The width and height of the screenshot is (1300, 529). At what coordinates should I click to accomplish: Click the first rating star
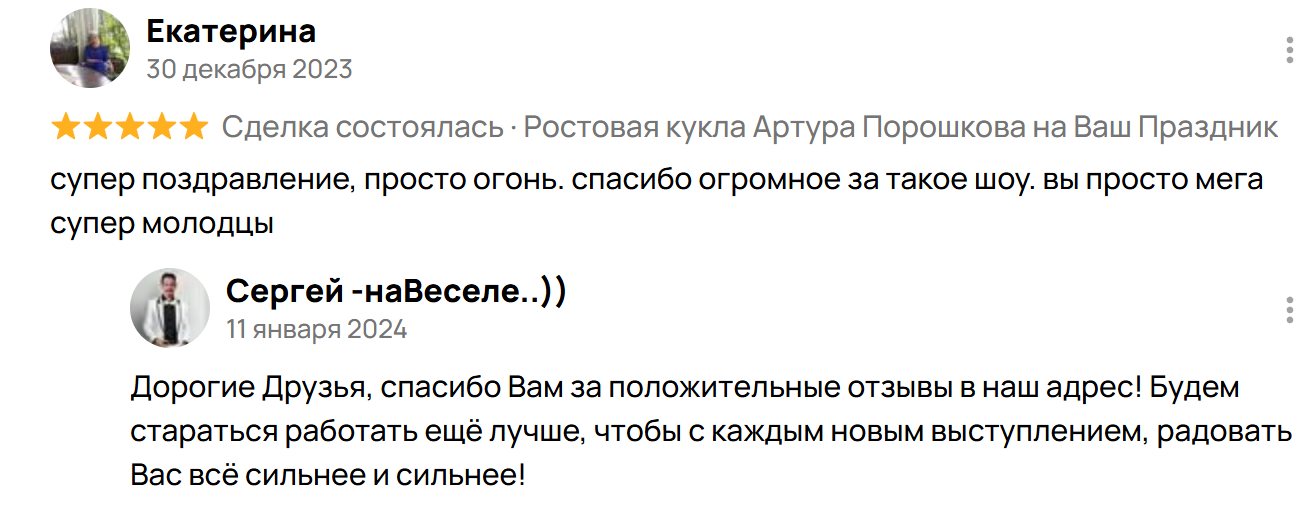point(66,128)
